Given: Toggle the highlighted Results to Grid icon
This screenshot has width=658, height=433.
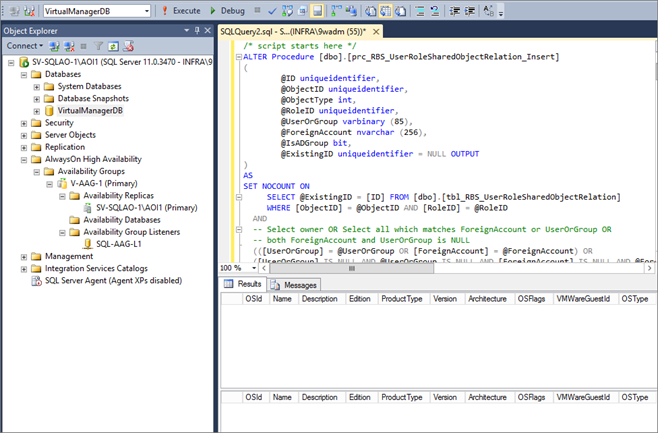Looking at the screenshot, I should coord(386,11).
